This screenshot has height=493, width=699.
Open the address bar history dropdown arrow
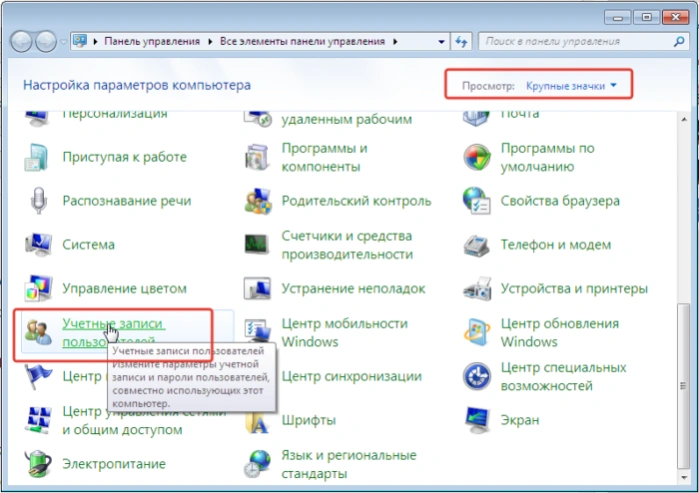click(441, 42)
